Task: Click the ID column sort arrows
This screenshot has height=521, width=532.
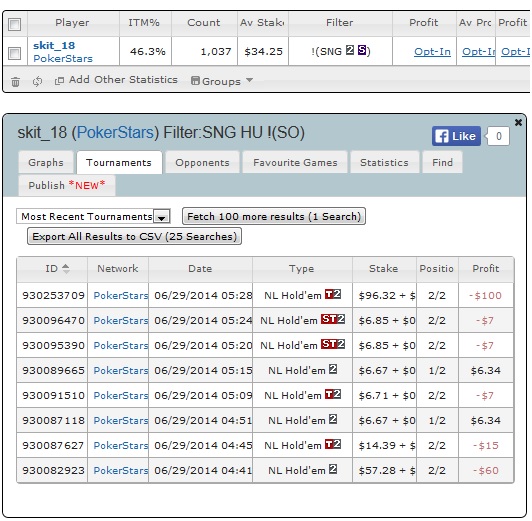Action: pyautogui.click(x=66, y=269)
